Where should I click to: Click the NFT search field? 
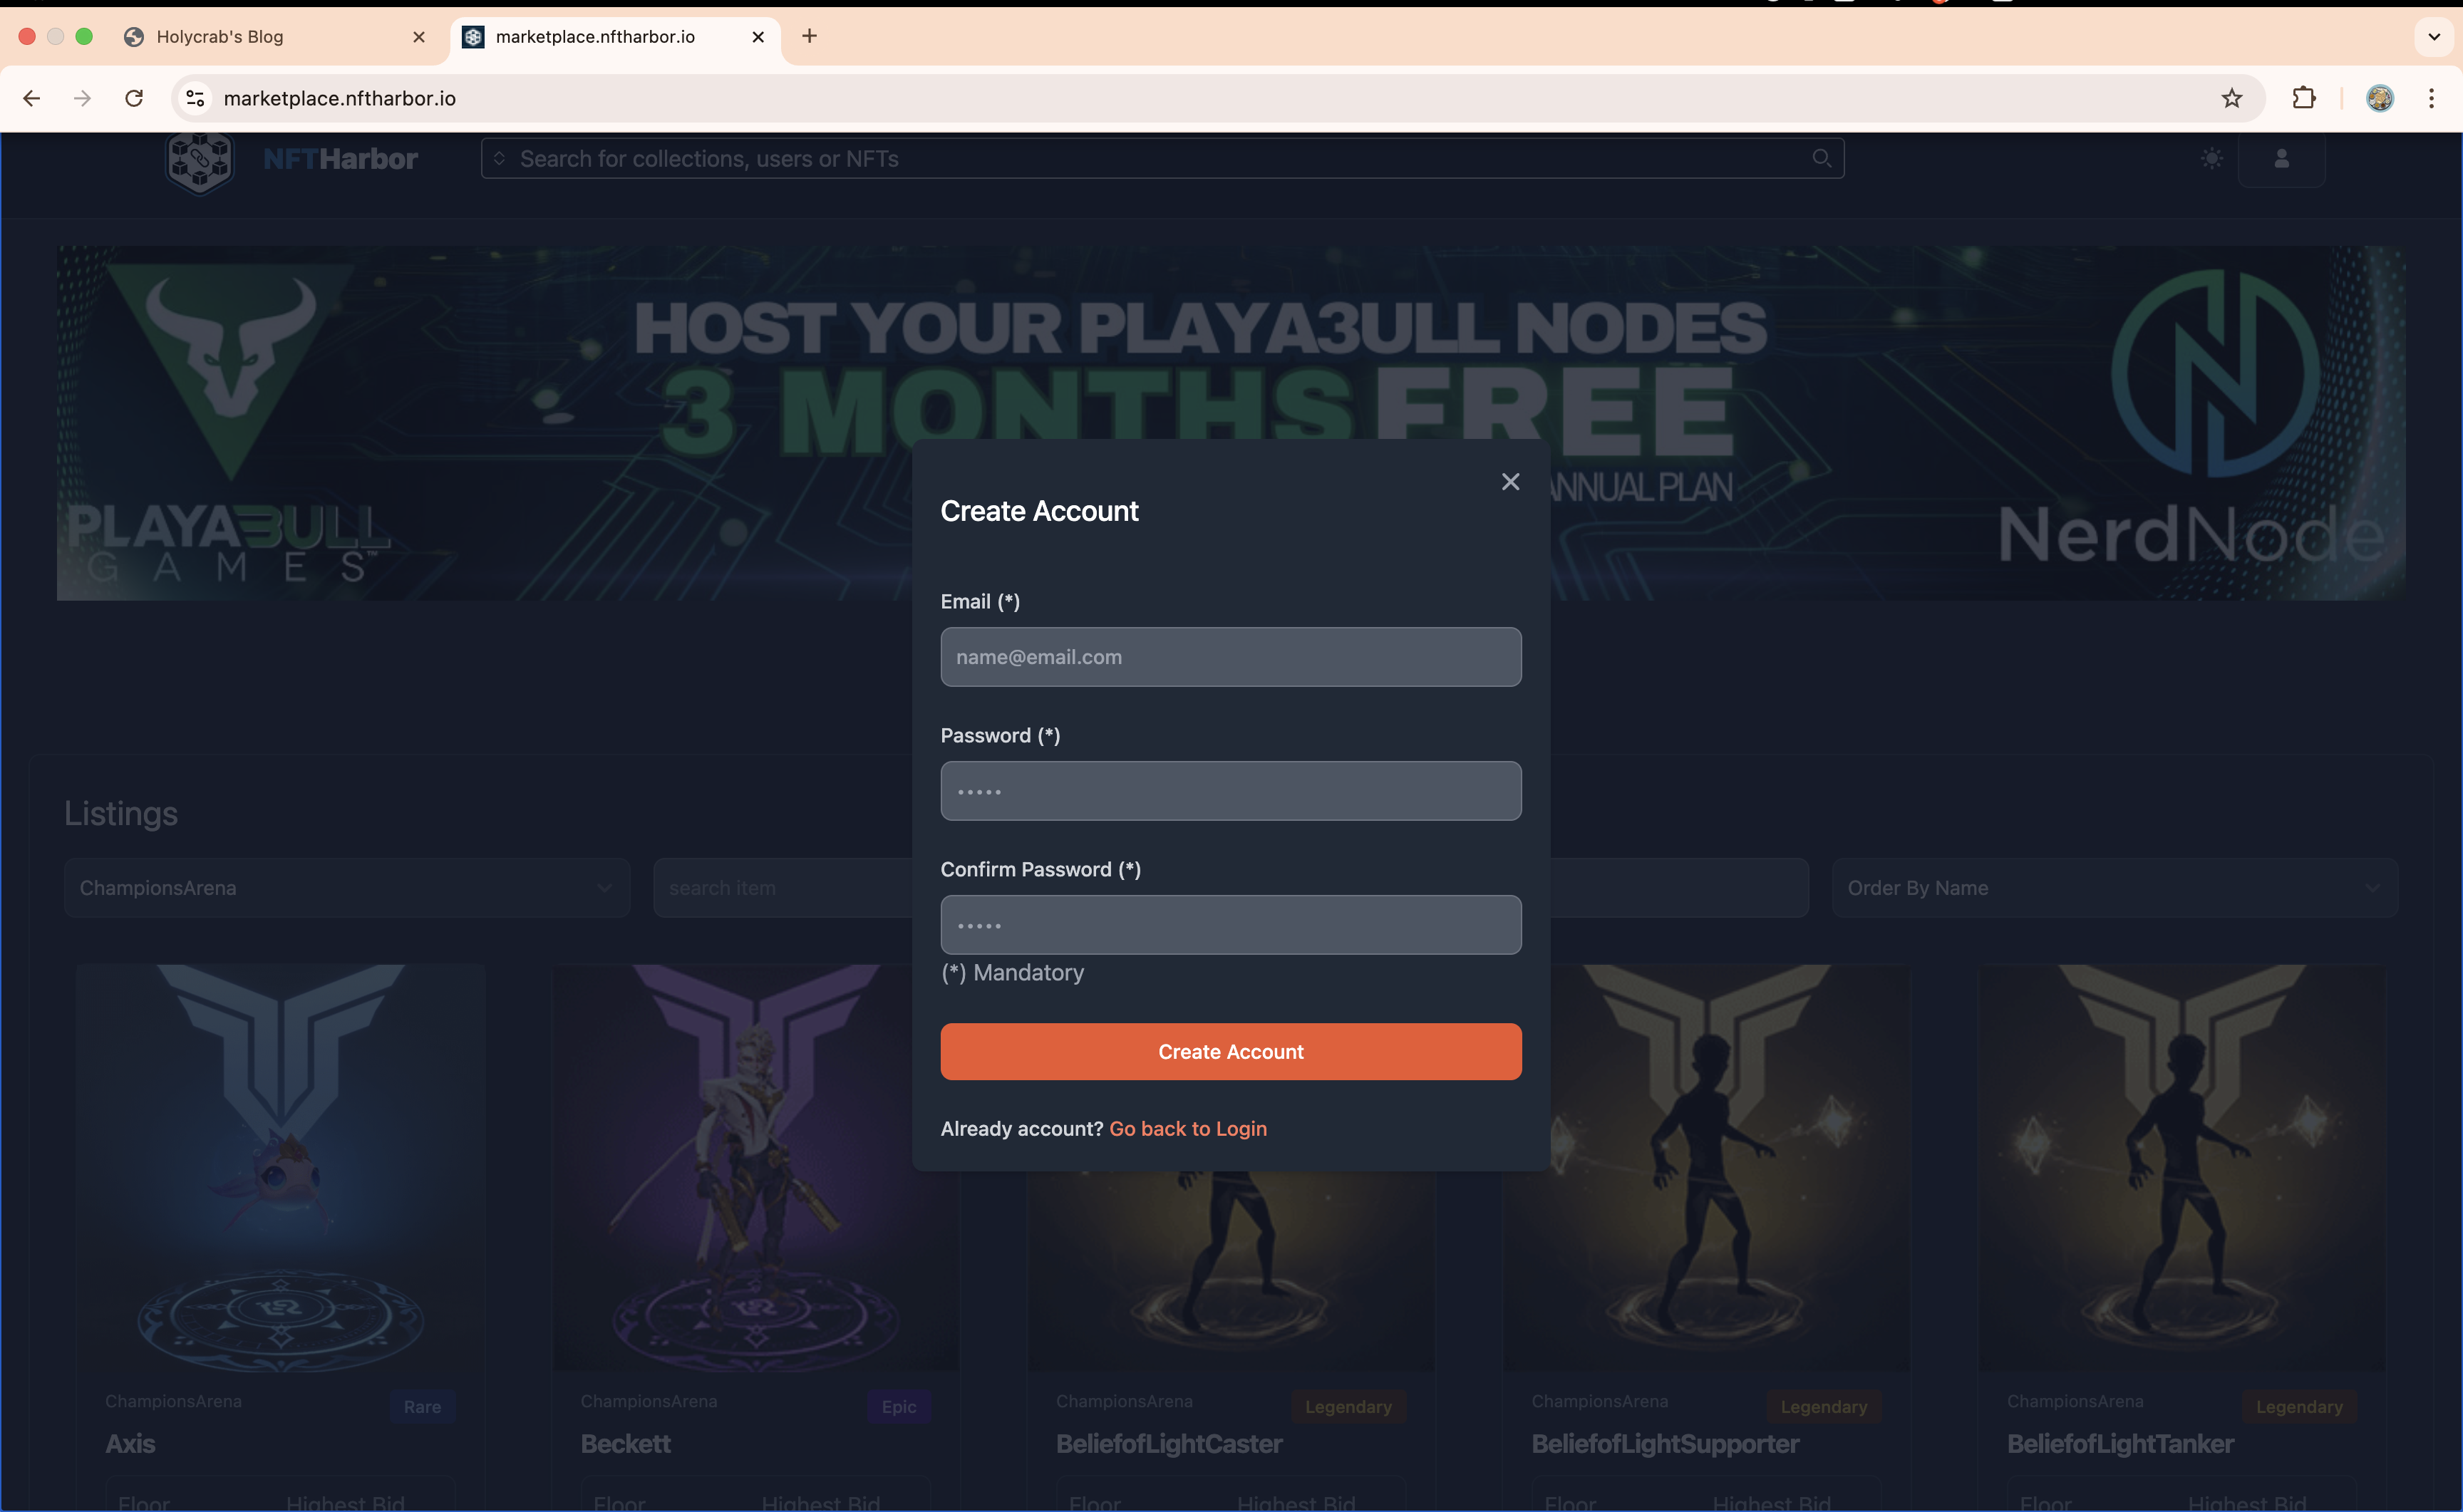point(1162,158)
